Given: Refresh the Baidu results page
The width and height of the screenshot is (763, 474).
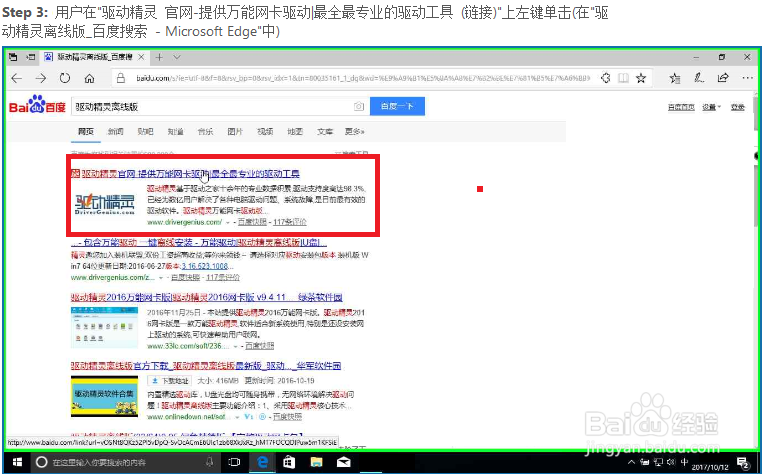Looking at the screenshot, I should pos(65,78).
